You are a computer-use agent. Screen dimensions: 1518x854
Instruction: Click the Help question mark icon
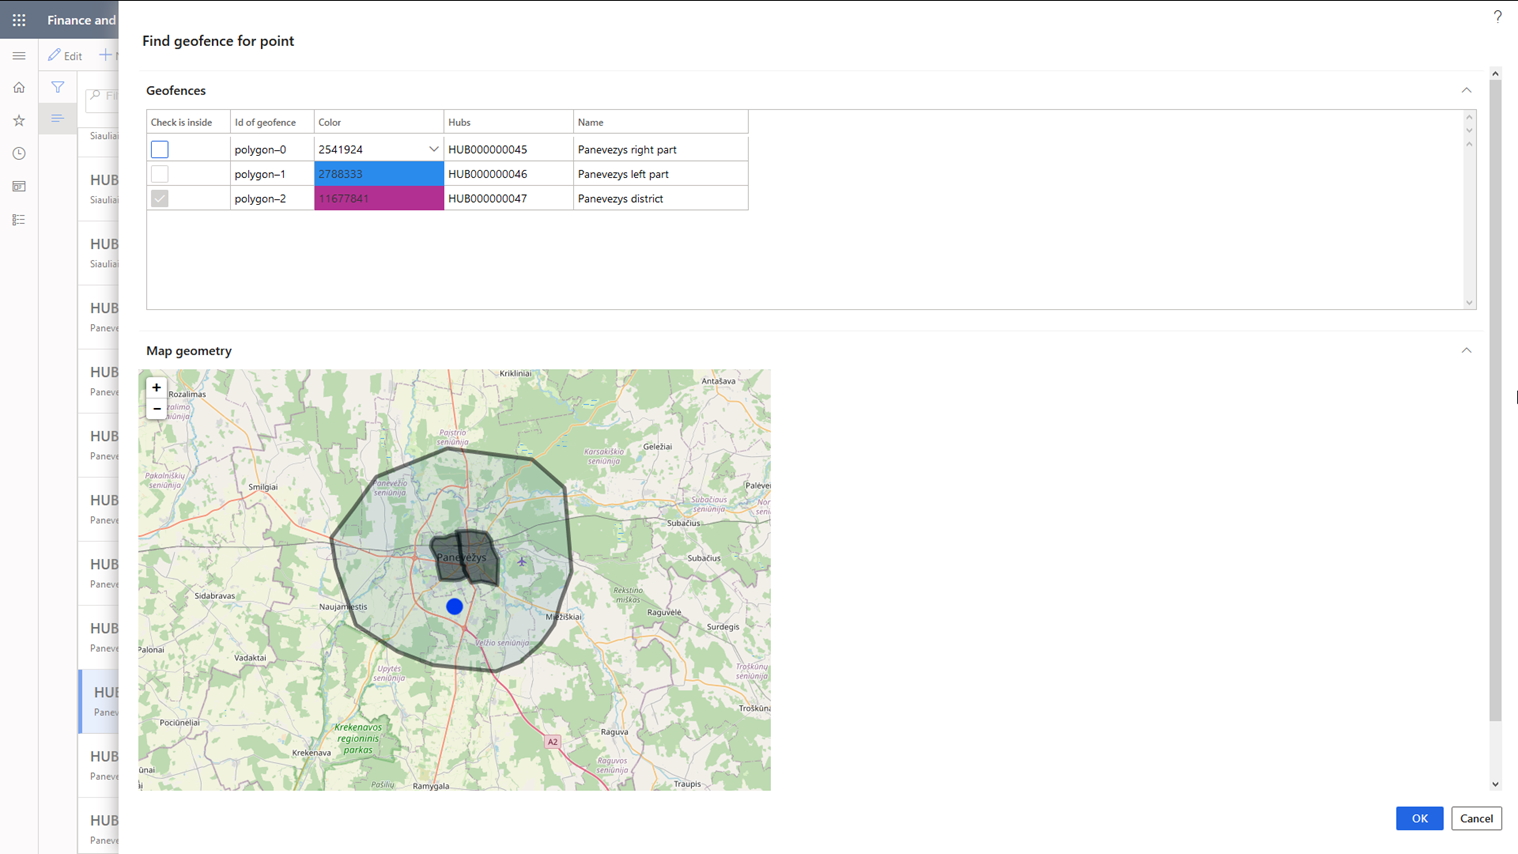[x=1497, y=16]
